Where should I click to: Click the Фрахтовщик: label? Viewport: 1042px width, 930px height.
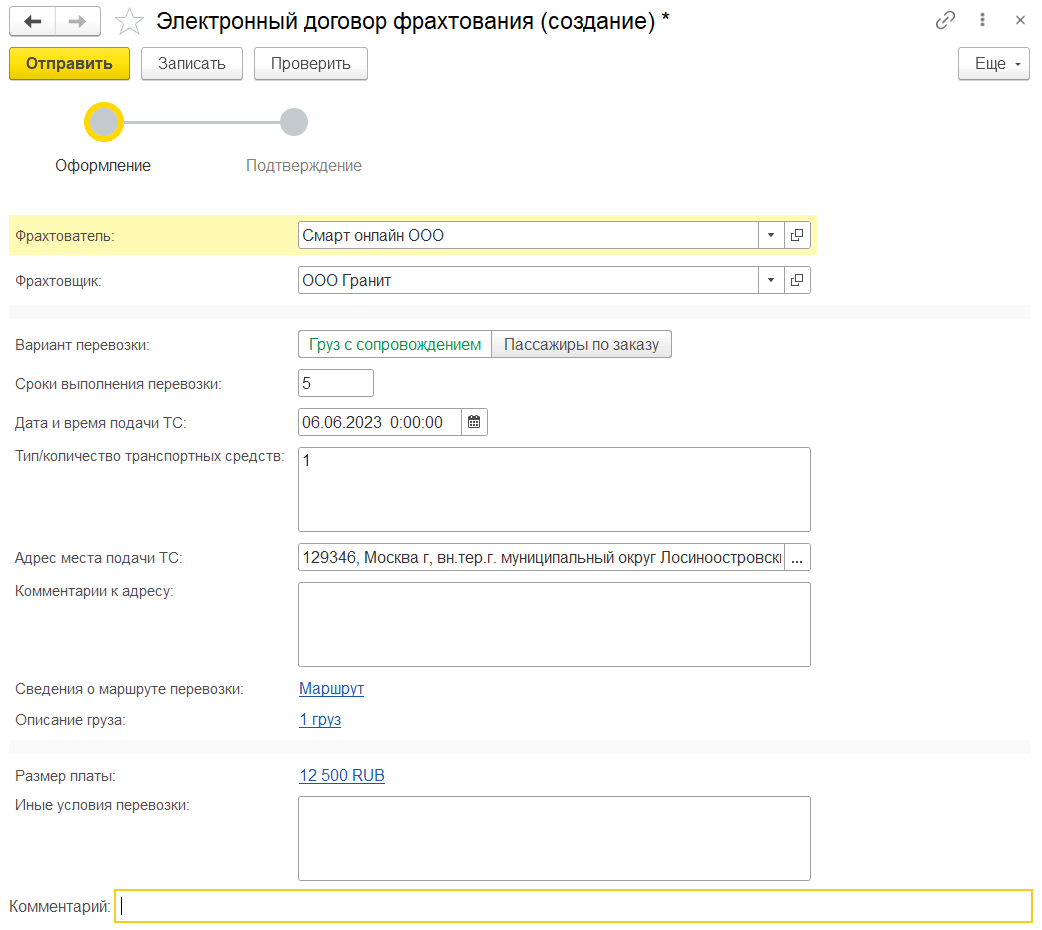pyautogui.click(x=58, y=281)
